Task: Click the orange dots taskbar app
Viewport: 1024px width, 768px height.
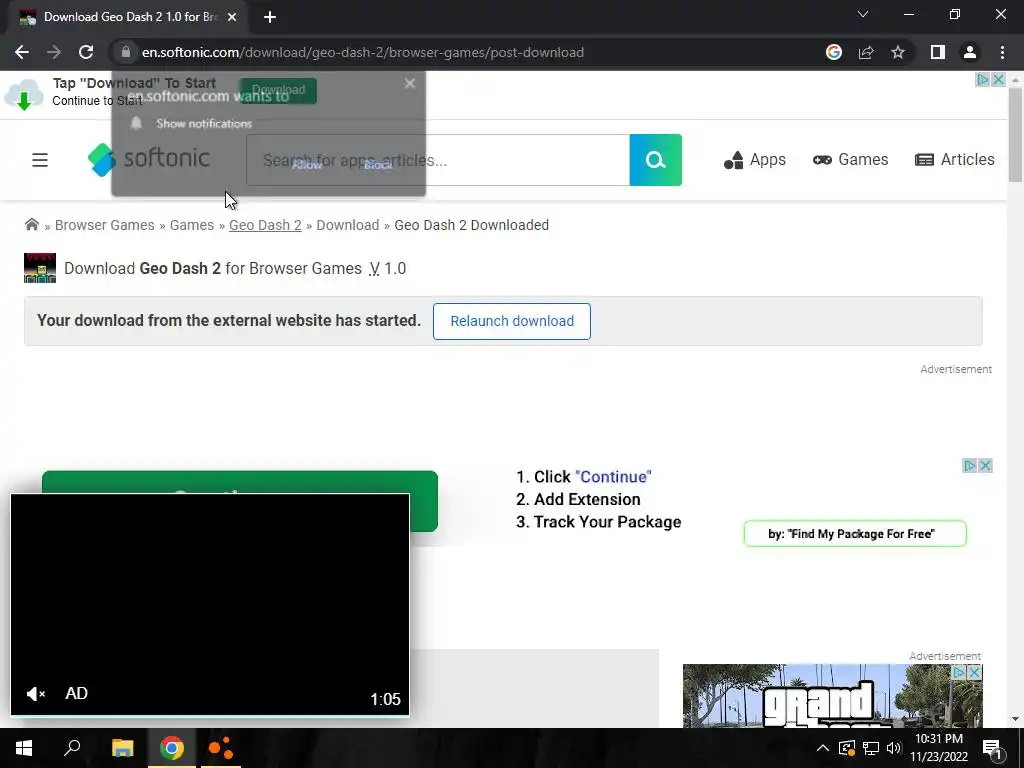Action: pyautogui.click(x=221, y=748)
